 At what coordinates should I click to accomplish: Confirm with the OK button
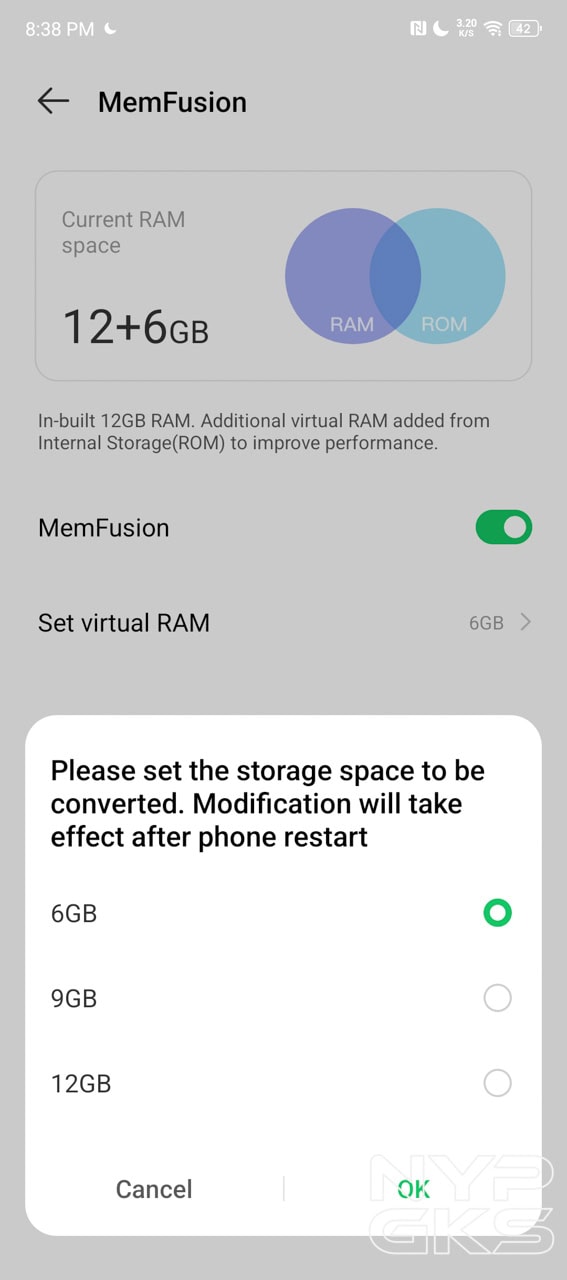(413, 1189)
